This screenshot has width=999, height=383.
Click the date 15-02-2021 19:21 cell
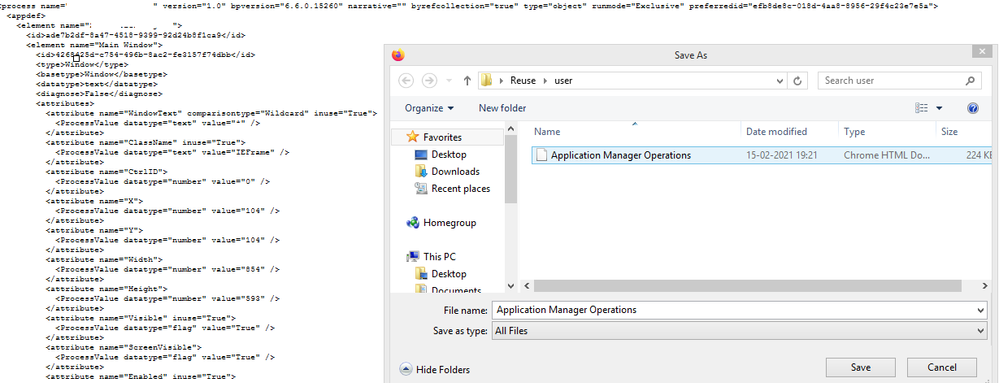tap(781, 155)
